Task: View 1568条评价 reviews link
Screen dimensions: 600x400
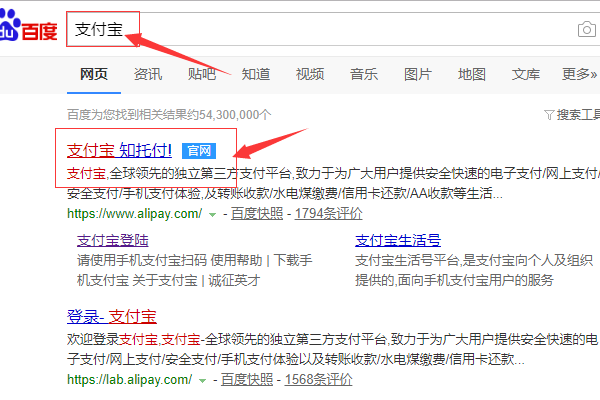Action: [318, 380]
